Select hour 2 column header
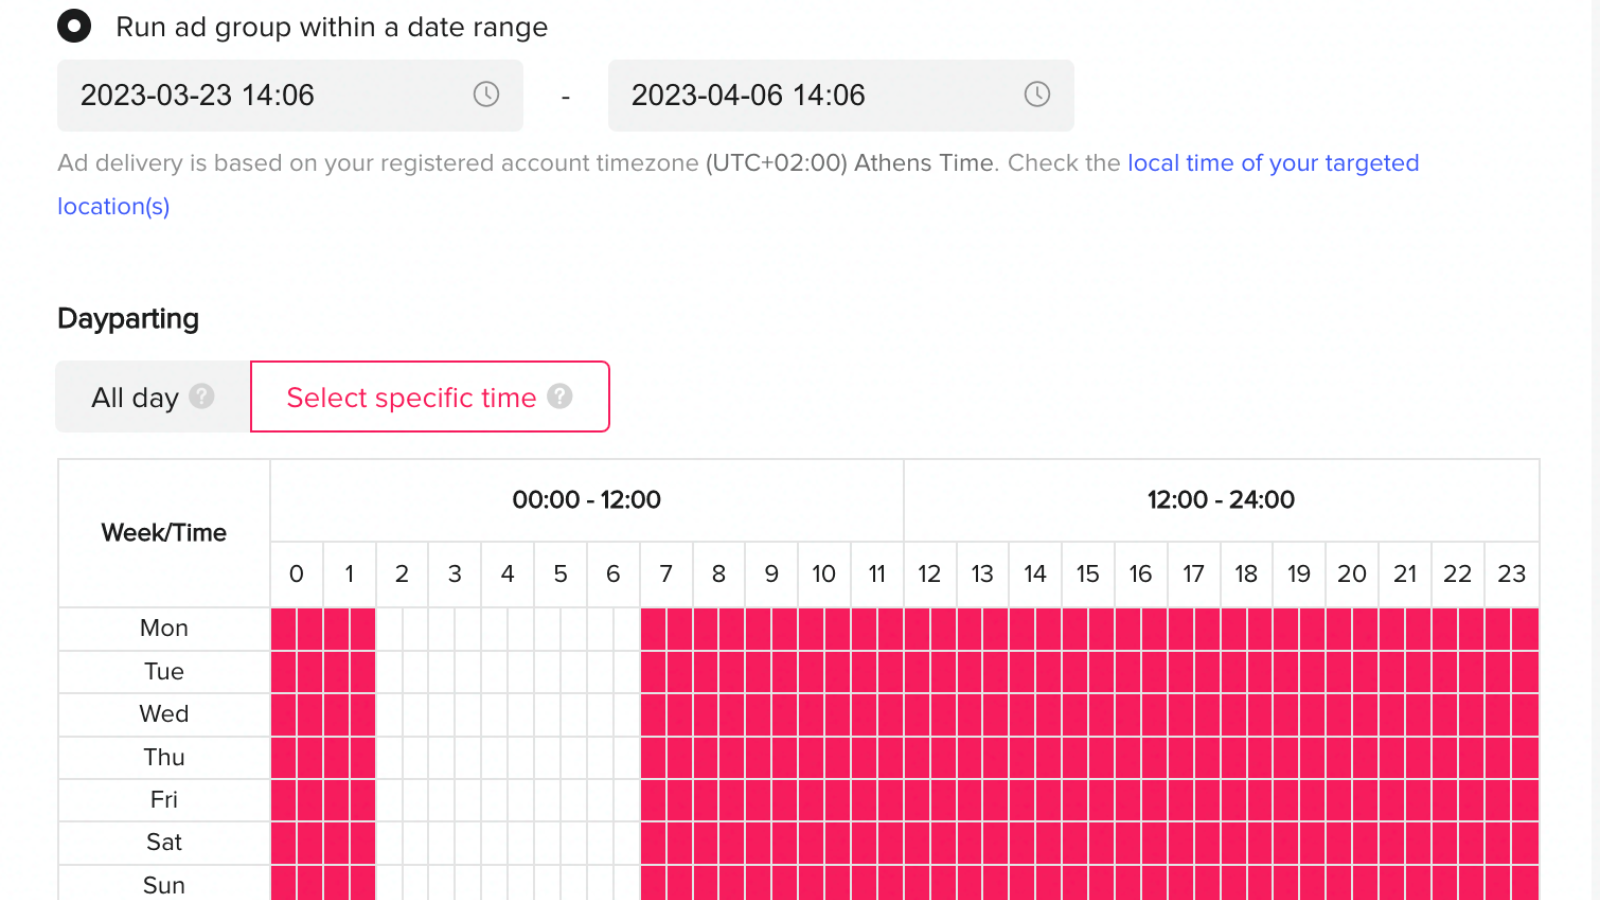This screenshot has height=900, width=1600. [x=402, y=574]
